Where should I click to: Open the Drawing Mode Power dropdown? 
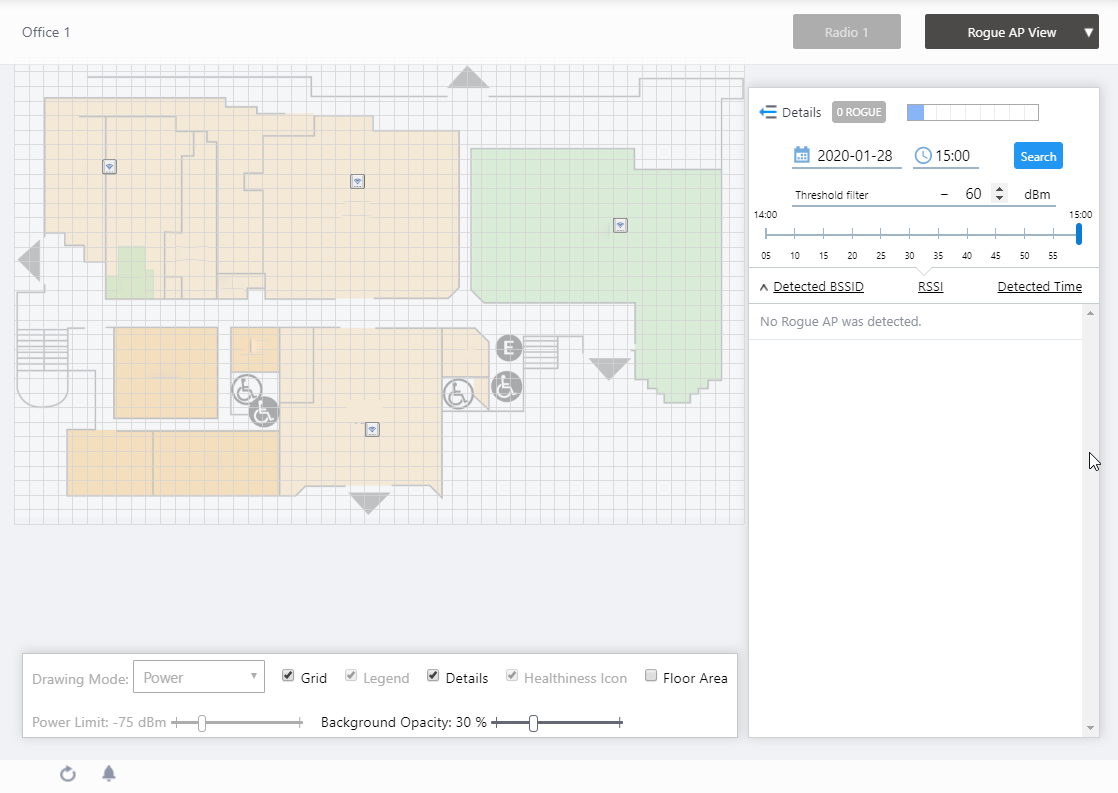point(199,677)
